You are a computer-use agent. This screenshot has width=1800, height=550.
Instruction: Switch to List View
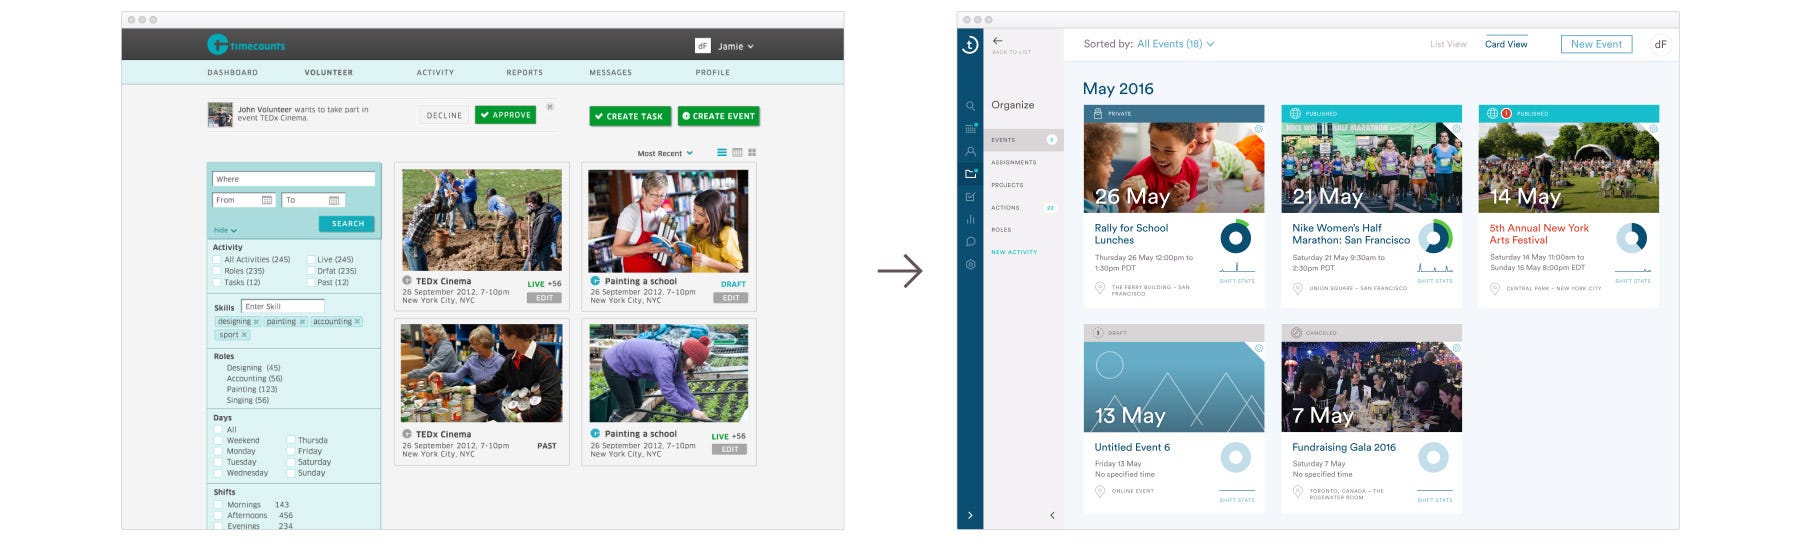tap(1448, 44)
